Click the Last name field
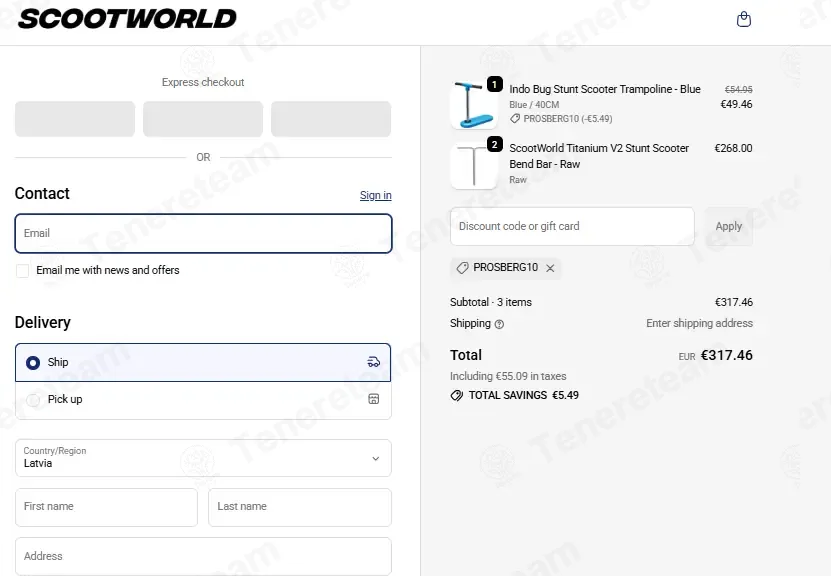This screenshot has height=576, width=831. click(300, 507)
